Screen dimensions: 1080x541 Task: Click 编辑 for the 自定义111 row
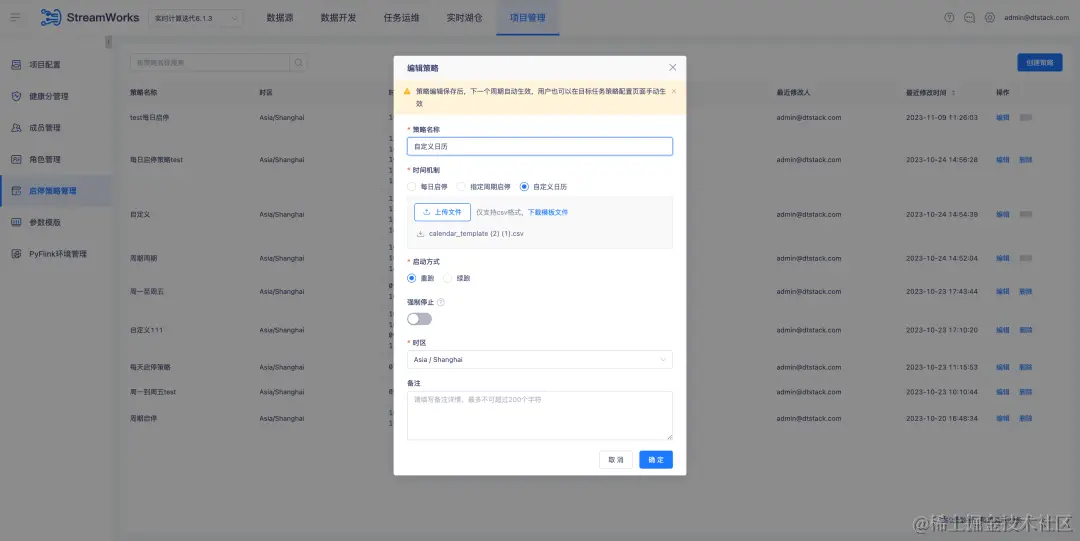point(1003,330)
